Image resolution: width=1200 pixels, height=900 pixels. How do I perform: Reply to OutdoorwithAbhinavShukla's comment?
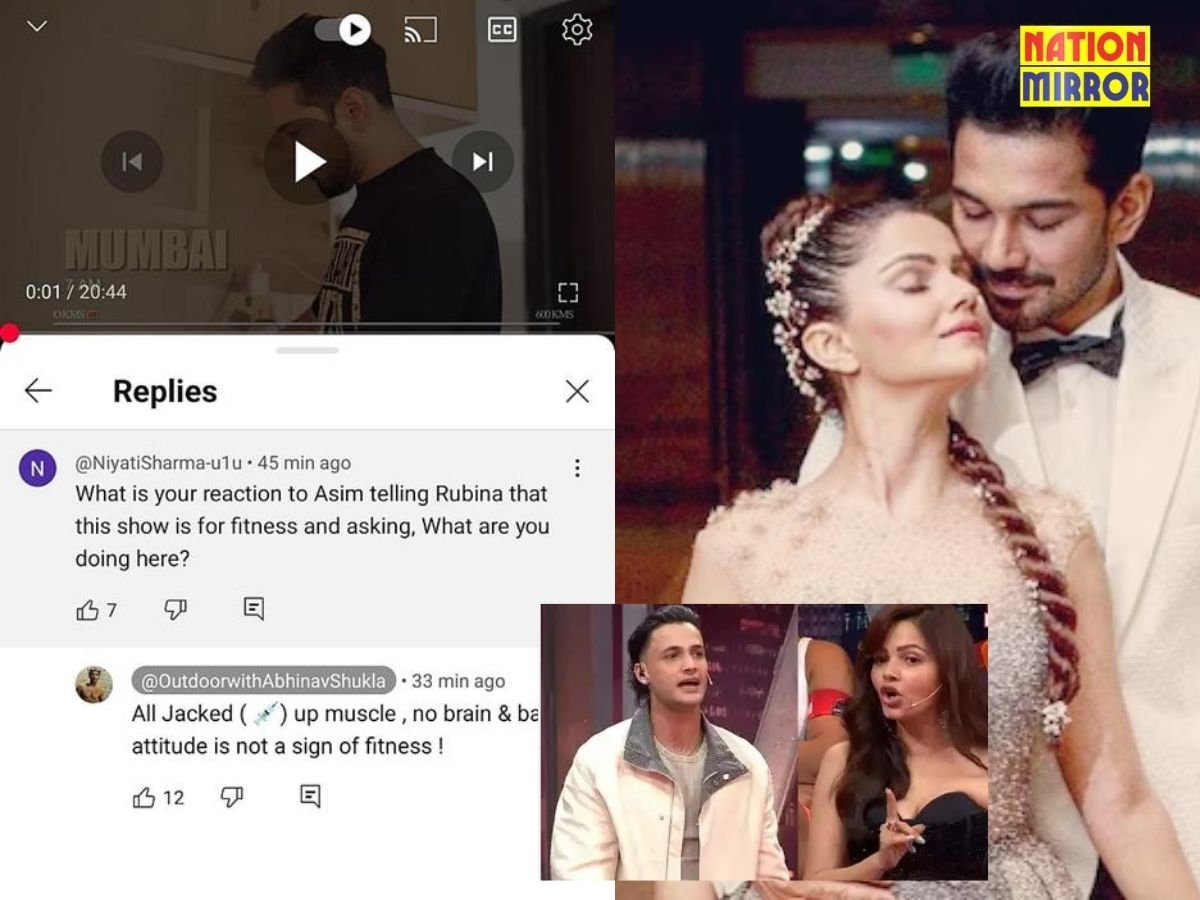coord(312,796)
